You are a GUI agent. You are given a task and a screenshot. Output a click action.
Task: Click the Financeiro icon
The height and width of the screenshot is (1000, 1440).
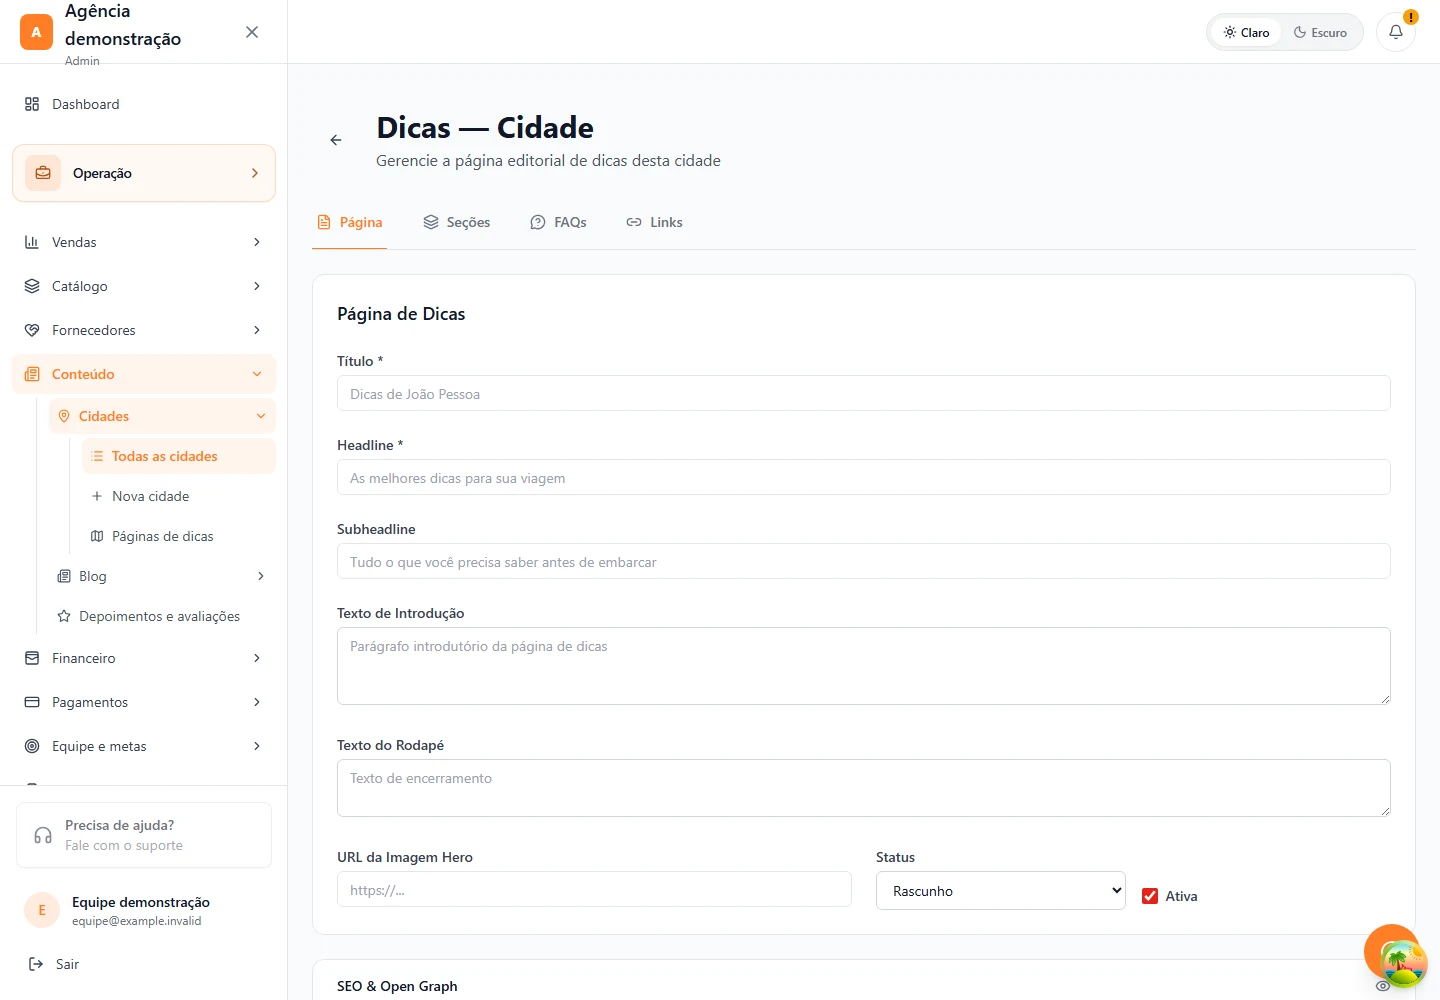coord(32,658)
